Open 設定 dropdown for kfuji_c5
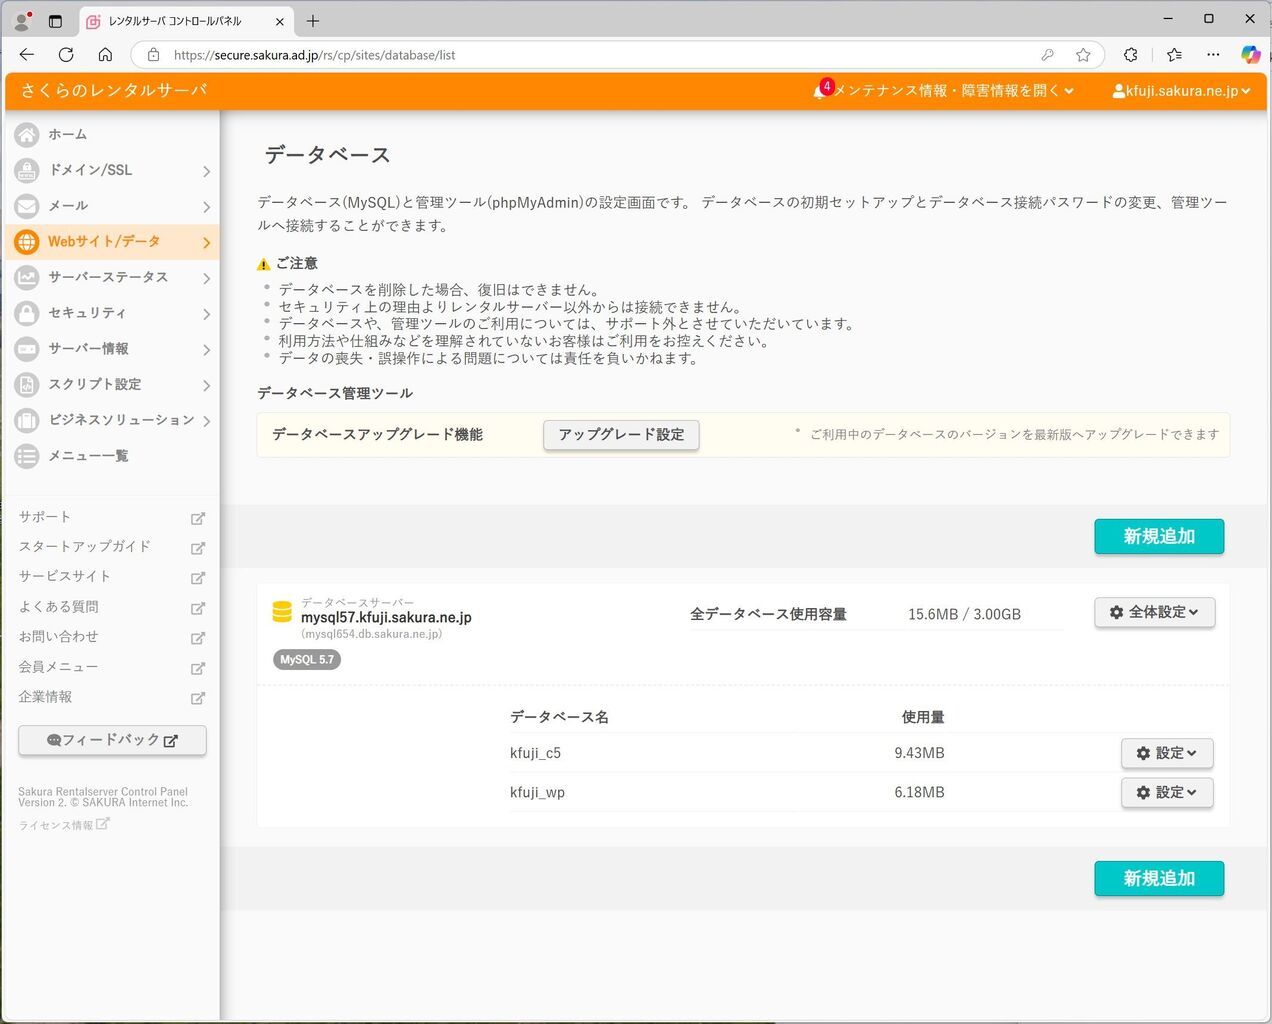The height and width of the screenshot is (1024, 1272). (1167, 753)
